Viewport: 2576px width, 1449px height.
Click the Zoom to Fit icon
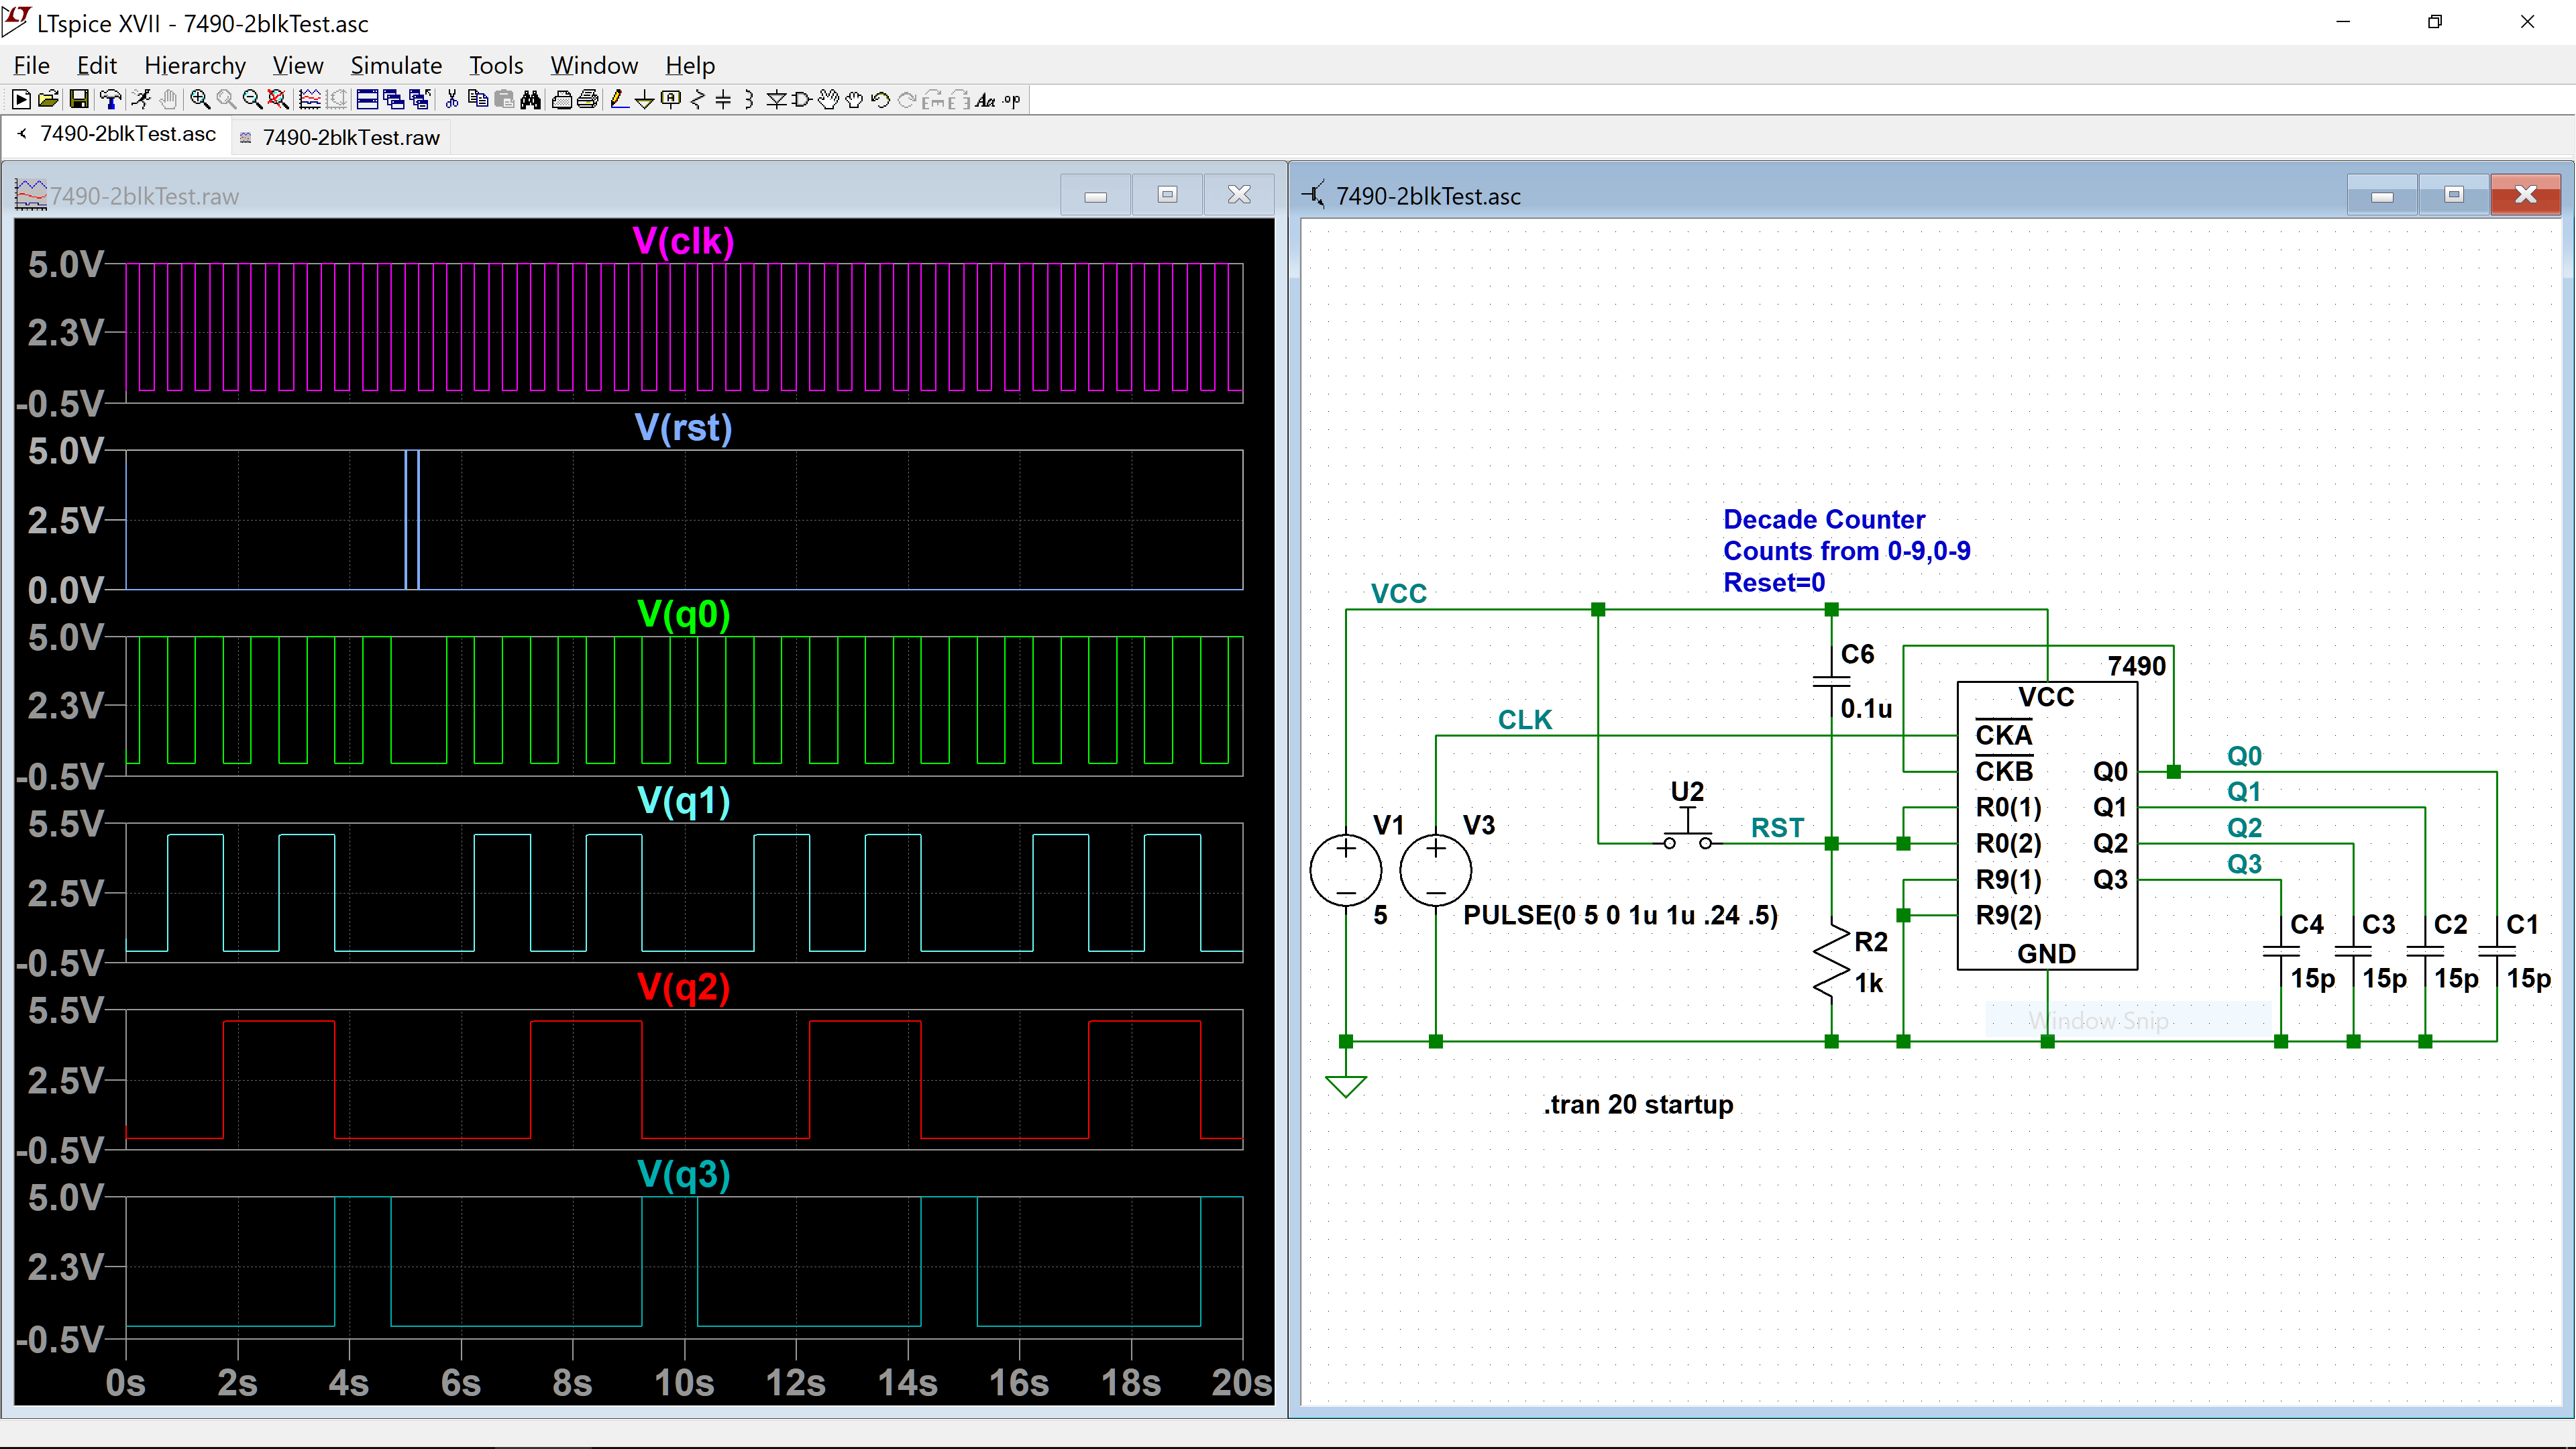click(x=279, y=100)
